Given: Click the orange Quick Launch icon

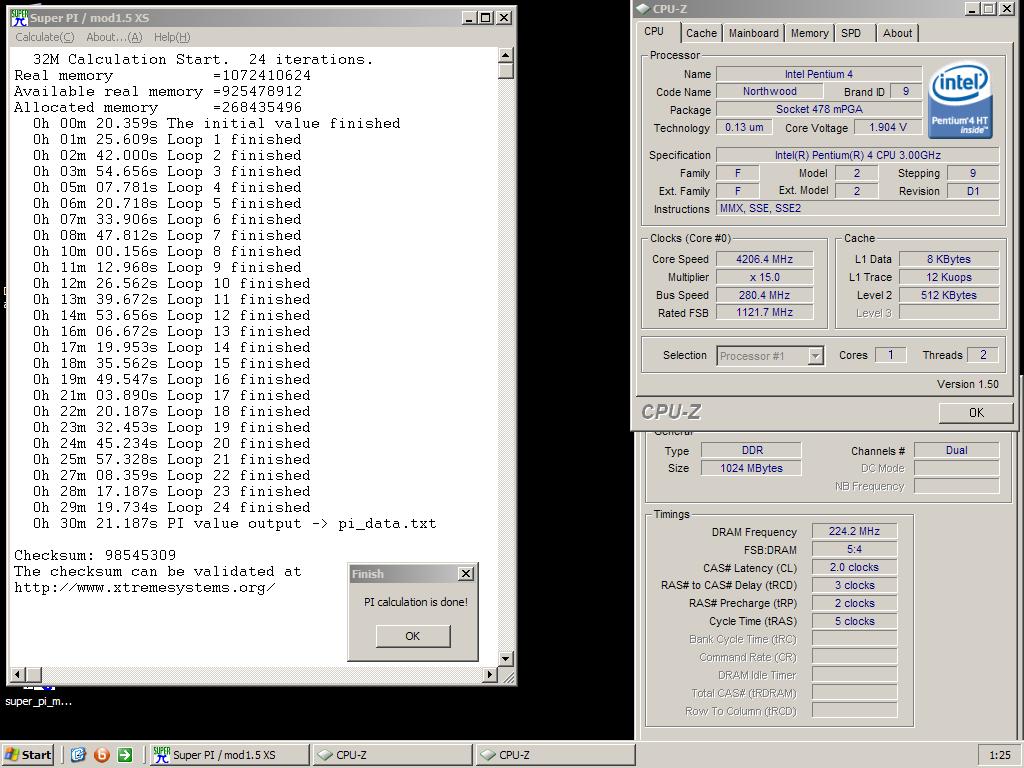Looking at the screenshot, I should coord(102,755).
